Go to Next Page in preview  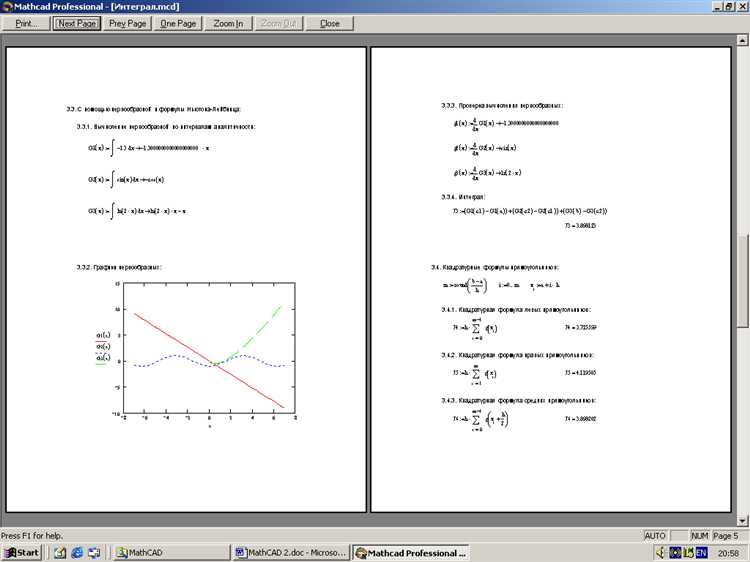(x=77, y=23)
